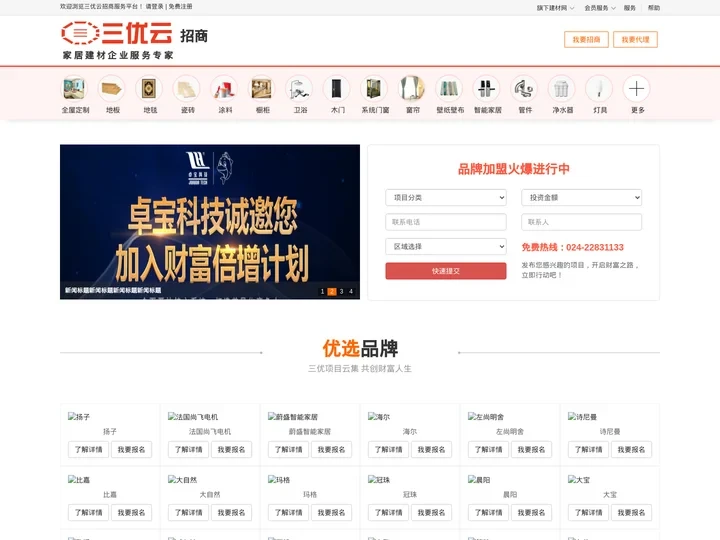
Task: Open the 全屋定制 category icon
Action: tap(75, 88)
